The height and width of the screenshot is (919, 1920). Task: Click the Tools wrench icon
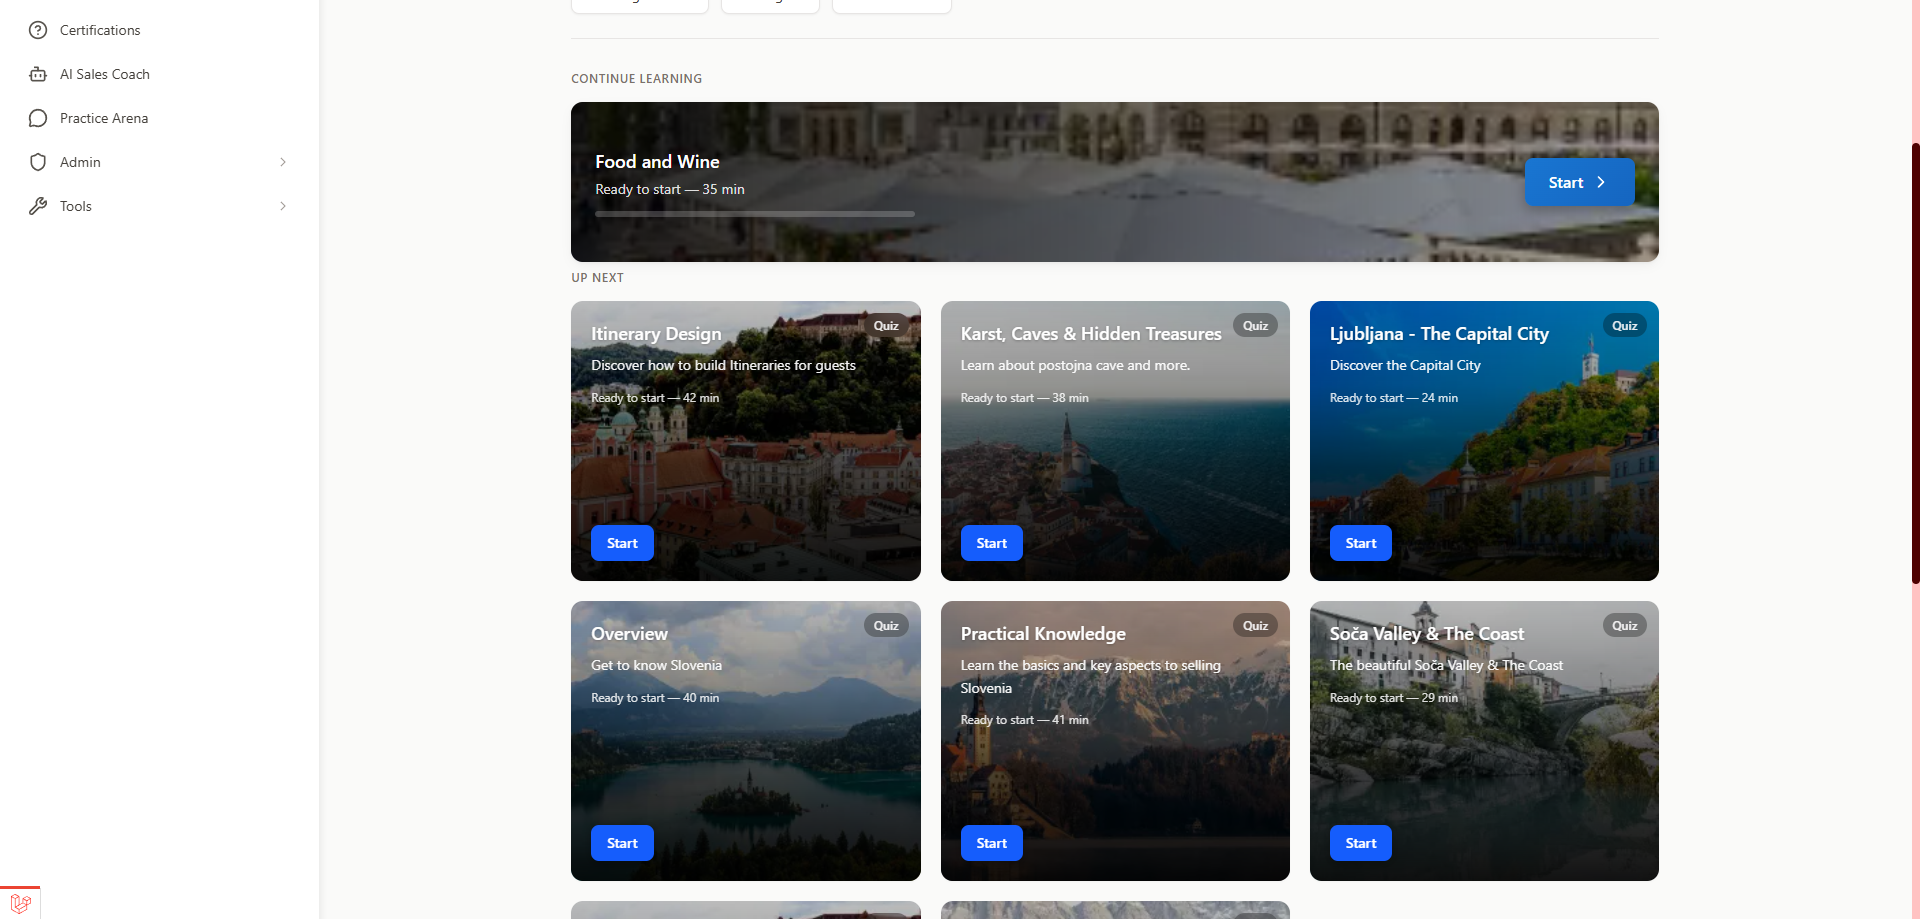pos(37,206)
